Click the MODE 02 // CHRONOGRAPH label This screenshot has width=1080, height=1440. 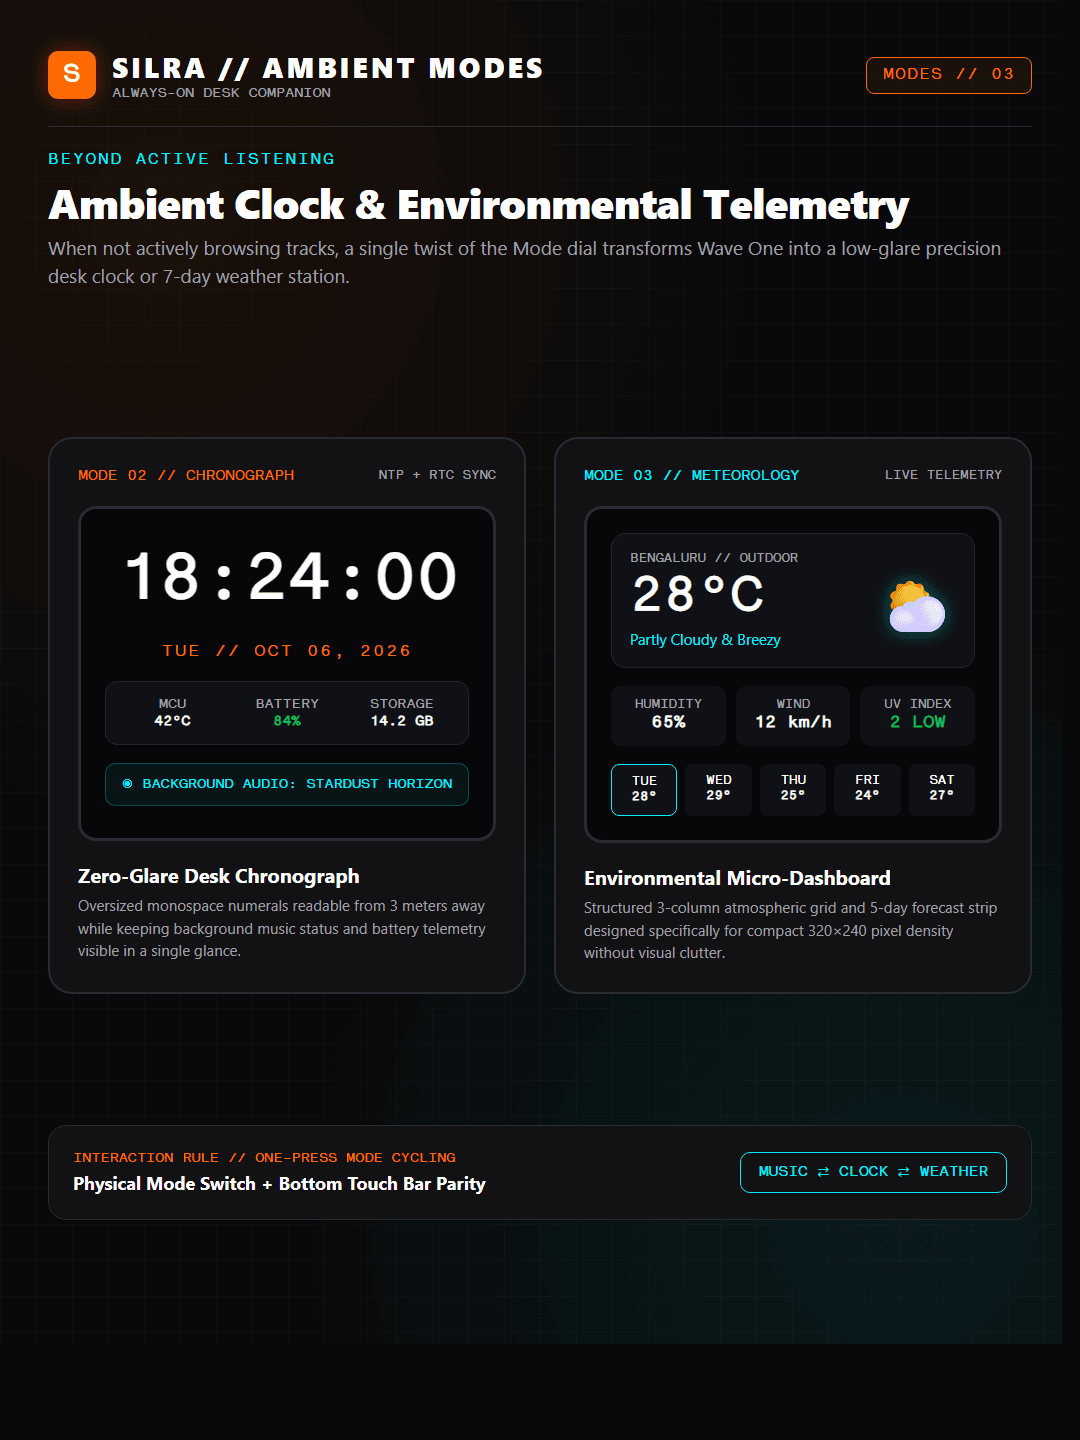point(186,475)
